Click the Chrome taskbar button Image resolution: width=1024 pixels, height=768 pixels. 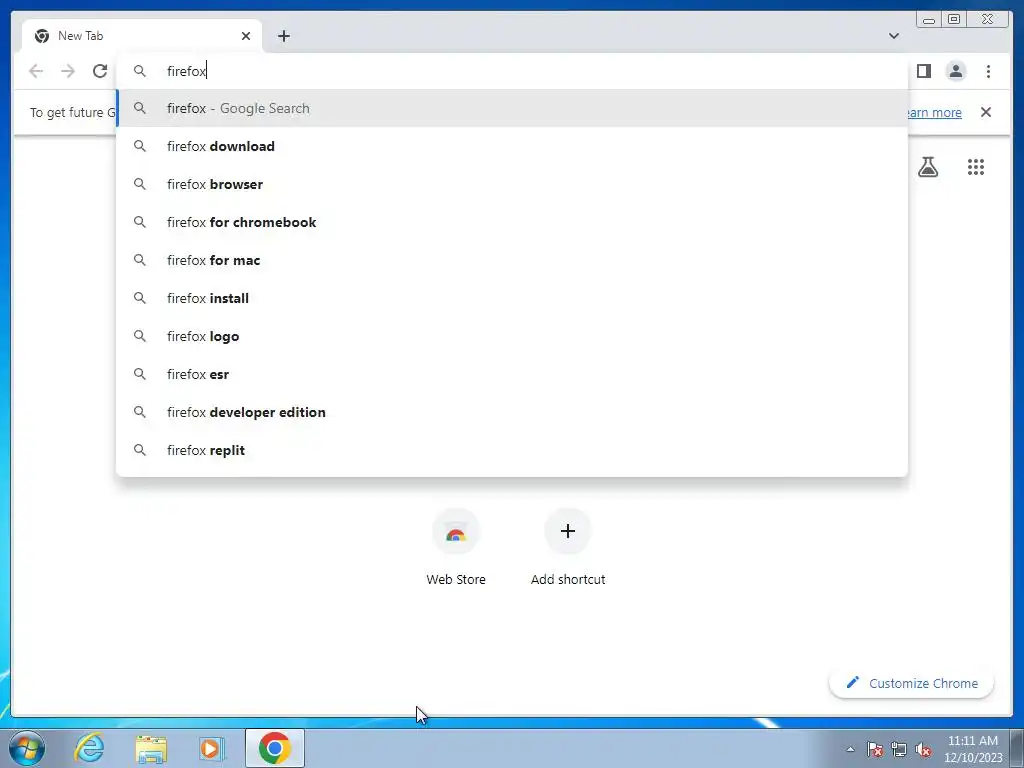pyautogui.click(x=275, y=748)
